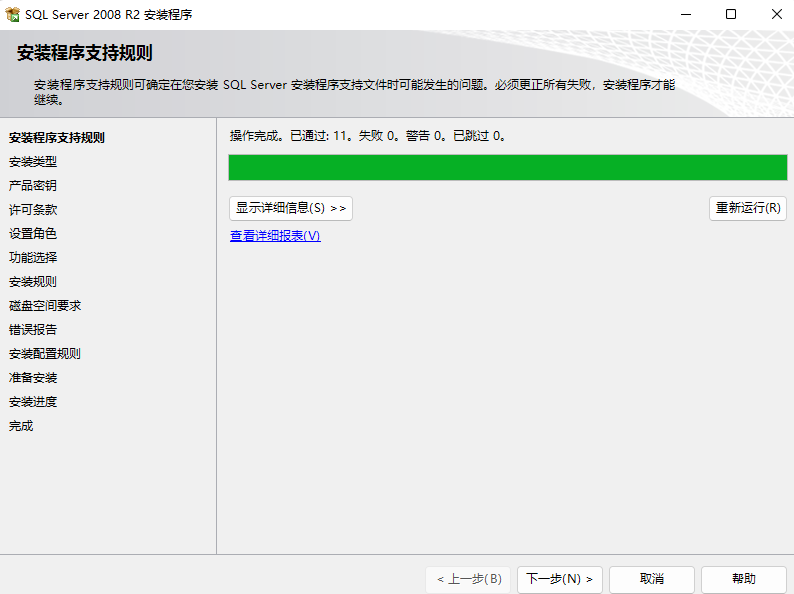Click 下一步(N) to continue

click(560, 579)
